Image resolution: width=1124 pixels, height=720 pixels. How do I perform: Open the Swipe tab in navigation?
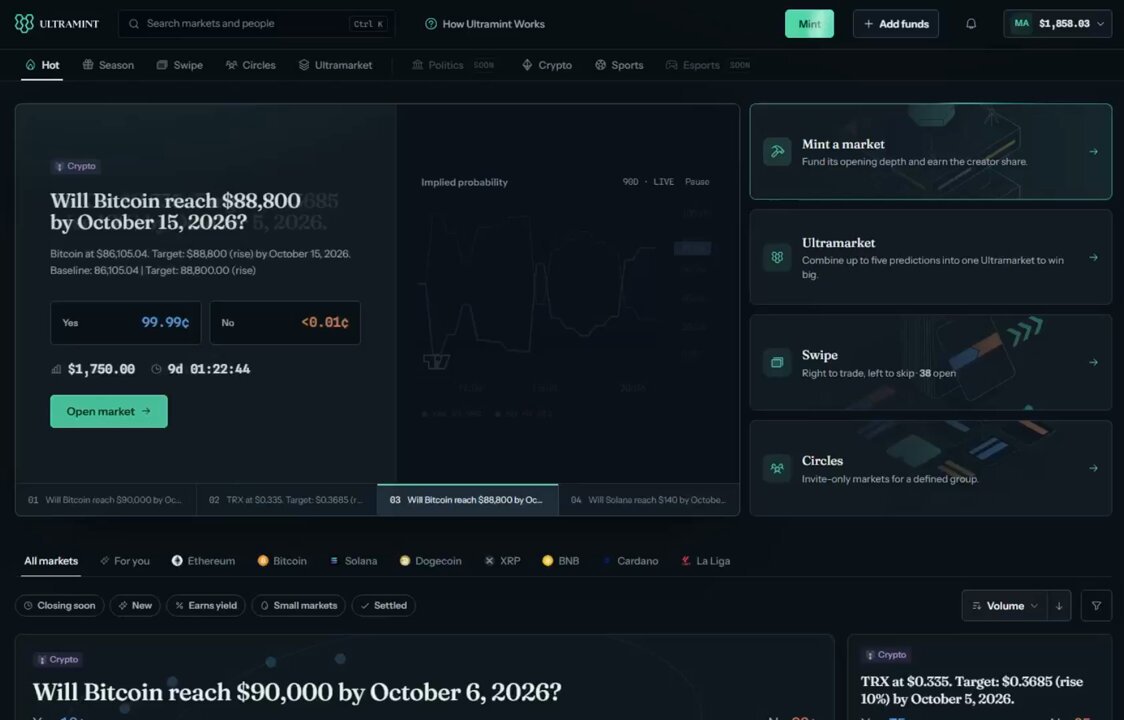pyautogui.click(x=180, y=65)
